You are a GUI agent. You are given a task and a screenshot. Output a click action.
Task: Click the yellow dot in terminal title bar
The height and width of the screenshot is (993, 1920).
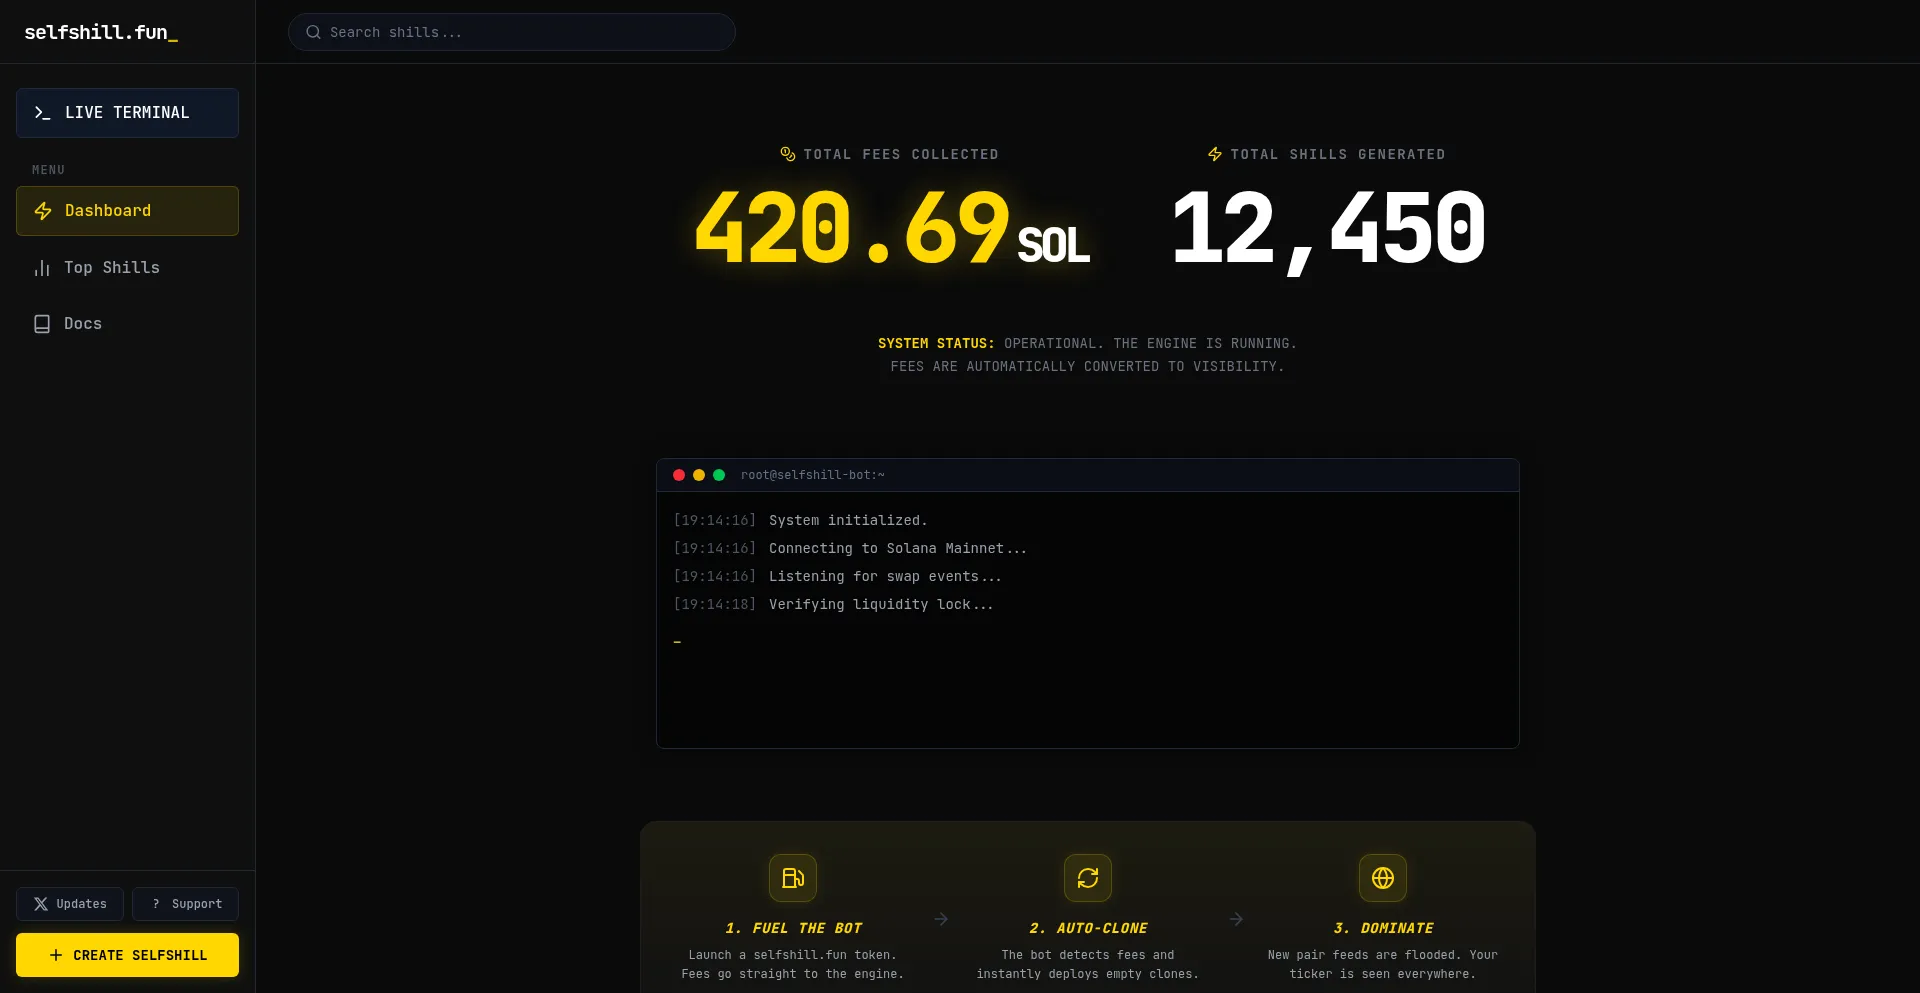click(x=699, y=475)
